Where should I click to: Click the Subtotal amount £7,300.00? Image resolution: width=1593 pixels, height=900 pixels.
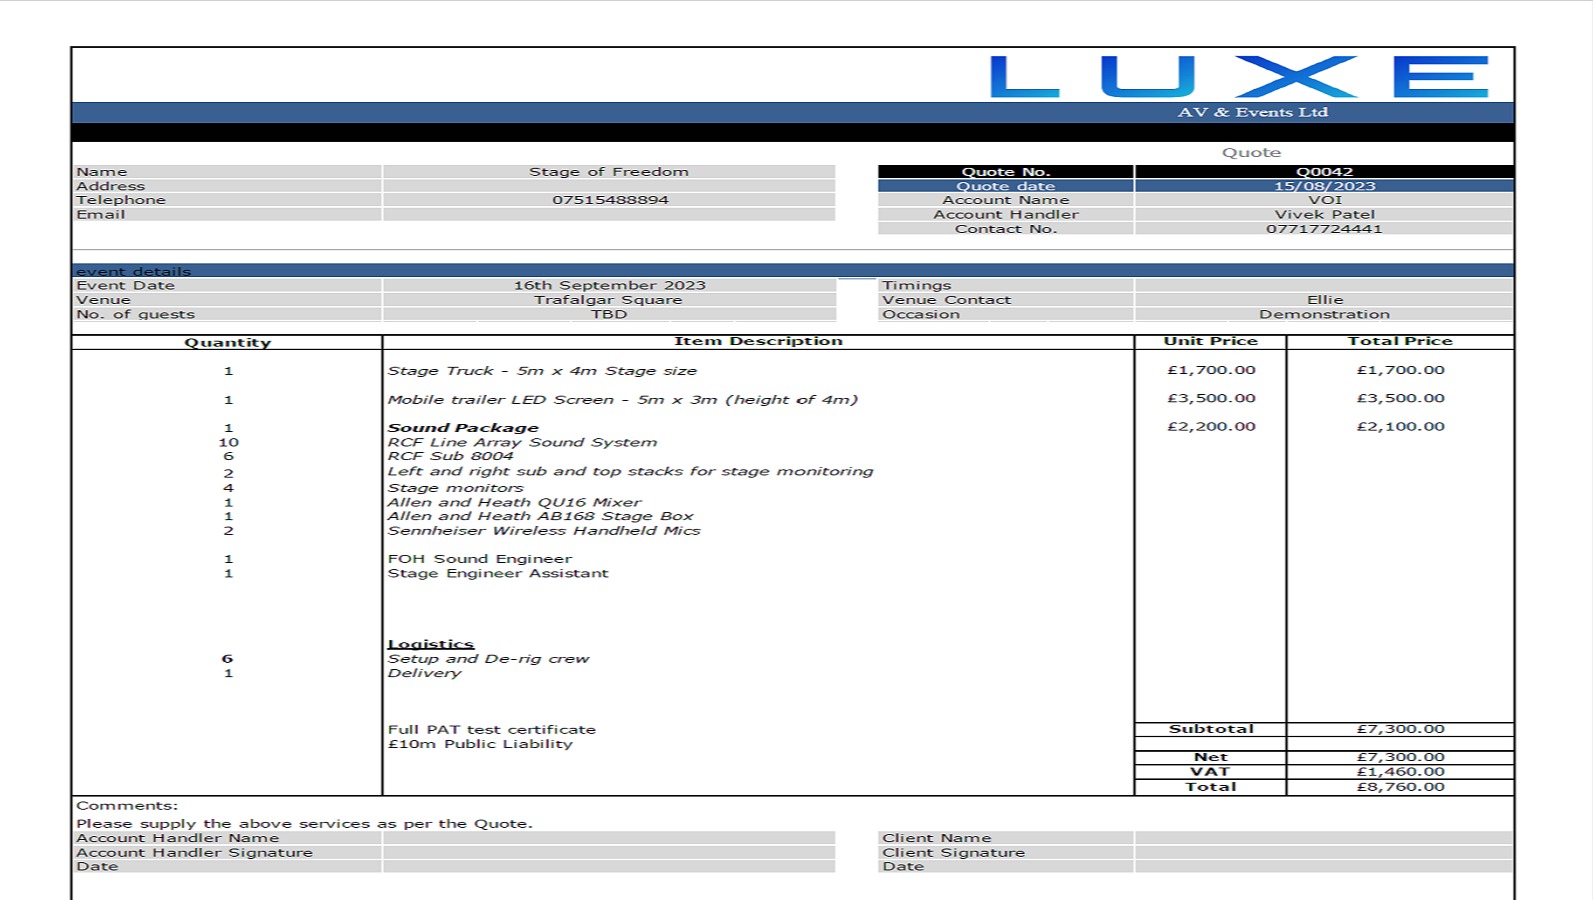1400,729
